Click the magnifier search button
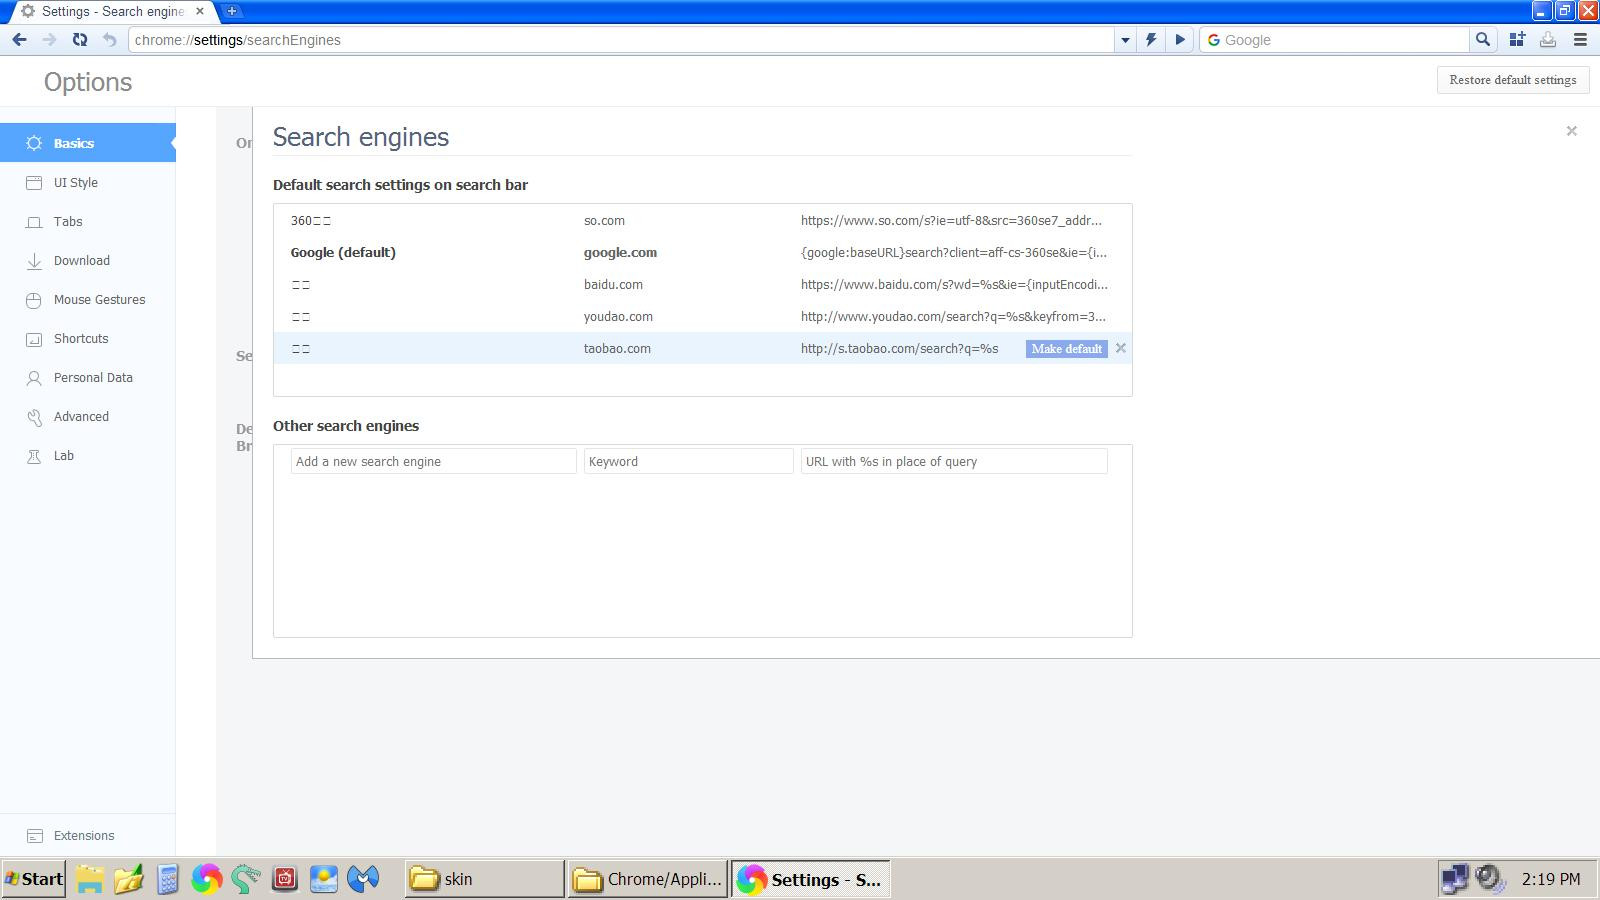1600x900 pixels. (1483, 40)
